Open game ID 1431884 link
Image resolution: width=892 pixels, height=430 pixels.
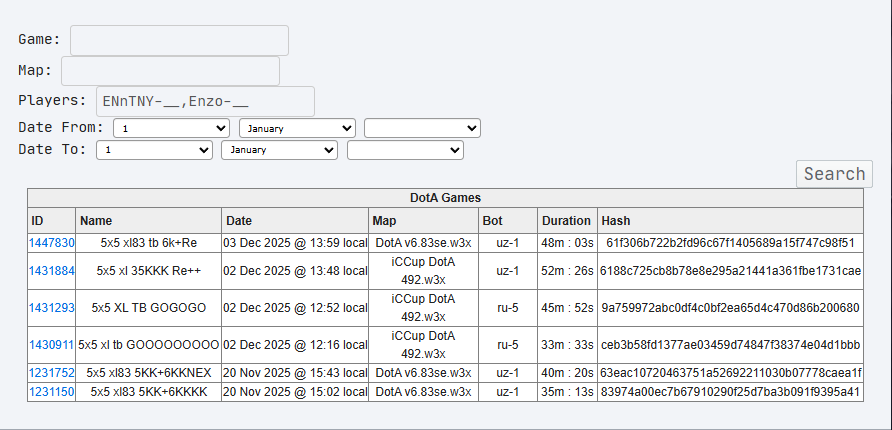(x=52, y=271)
